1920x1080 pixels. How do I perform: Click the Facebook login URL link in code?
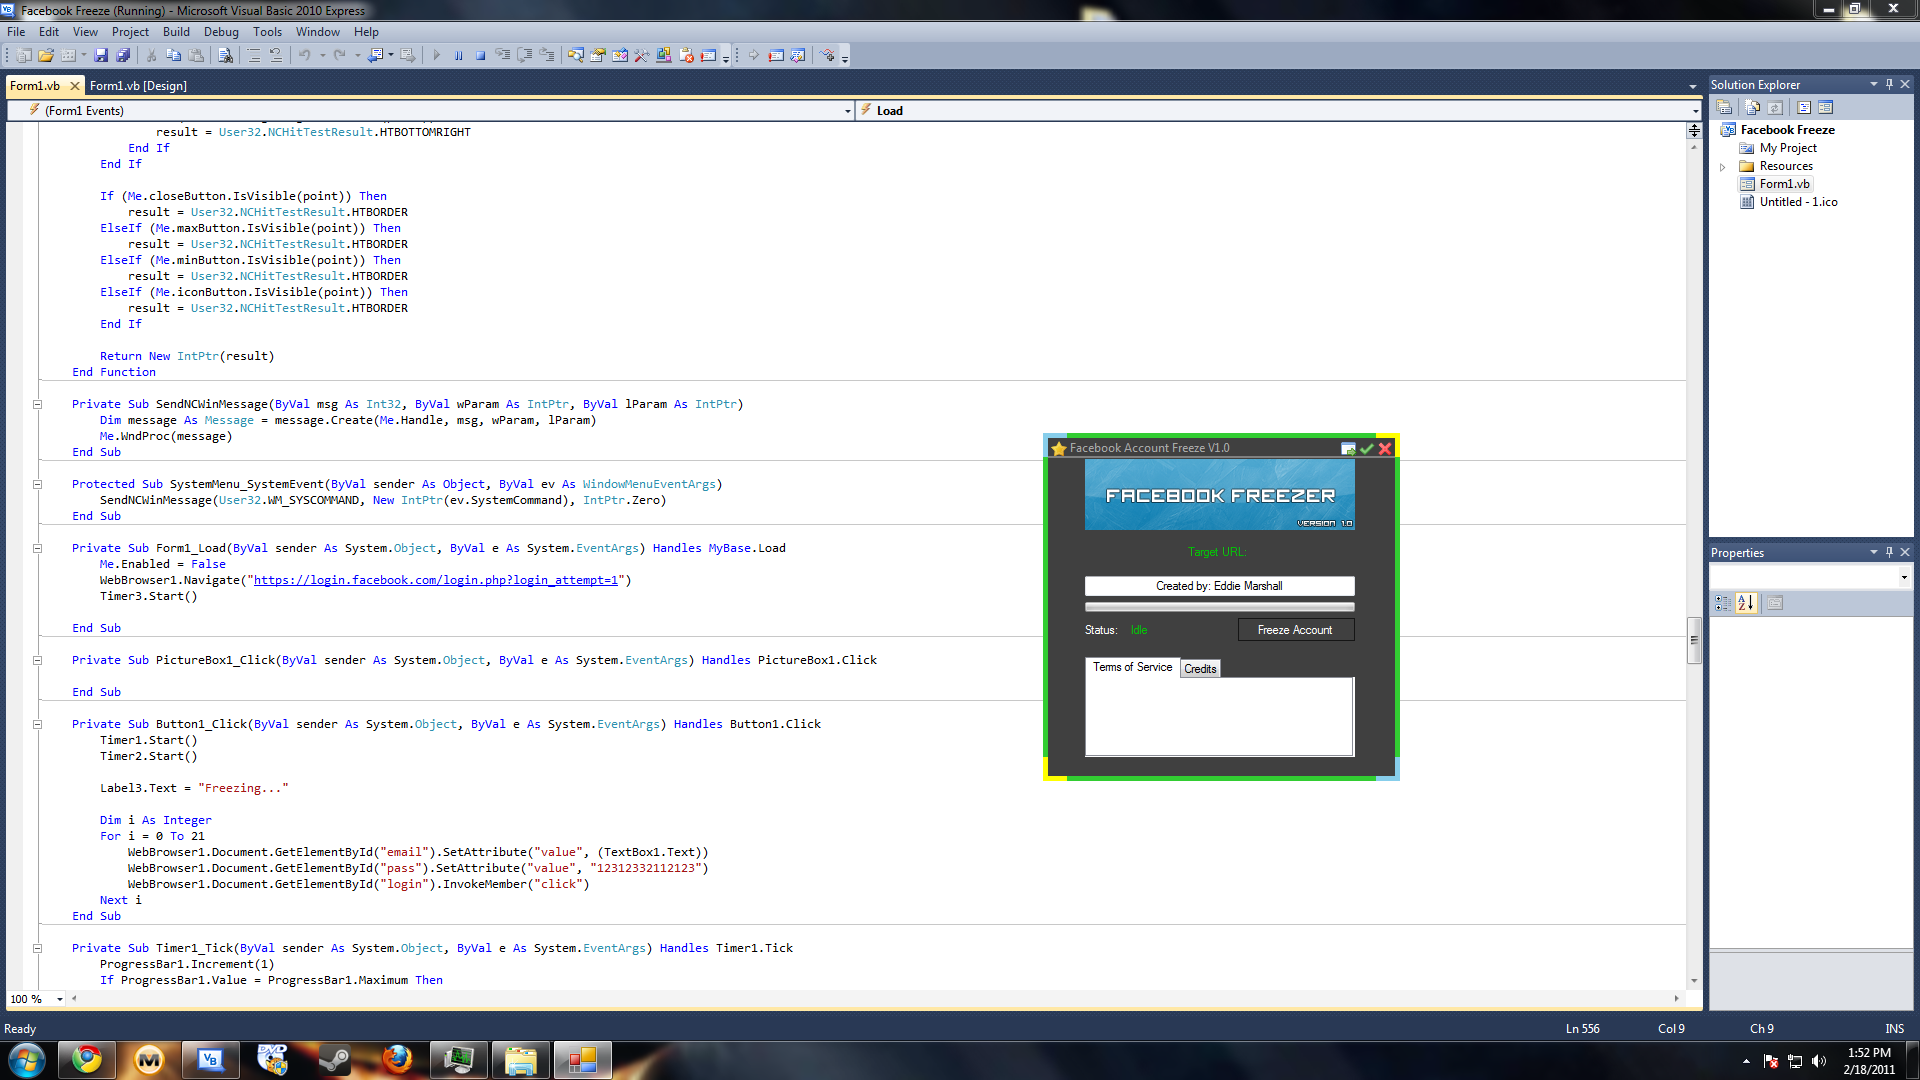click(435, 581)
